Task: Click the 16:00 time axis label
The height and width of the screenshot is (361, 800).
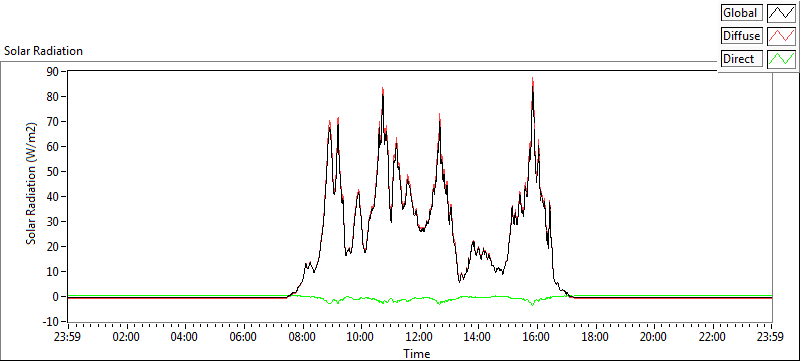Action: (x=537, y=337)
